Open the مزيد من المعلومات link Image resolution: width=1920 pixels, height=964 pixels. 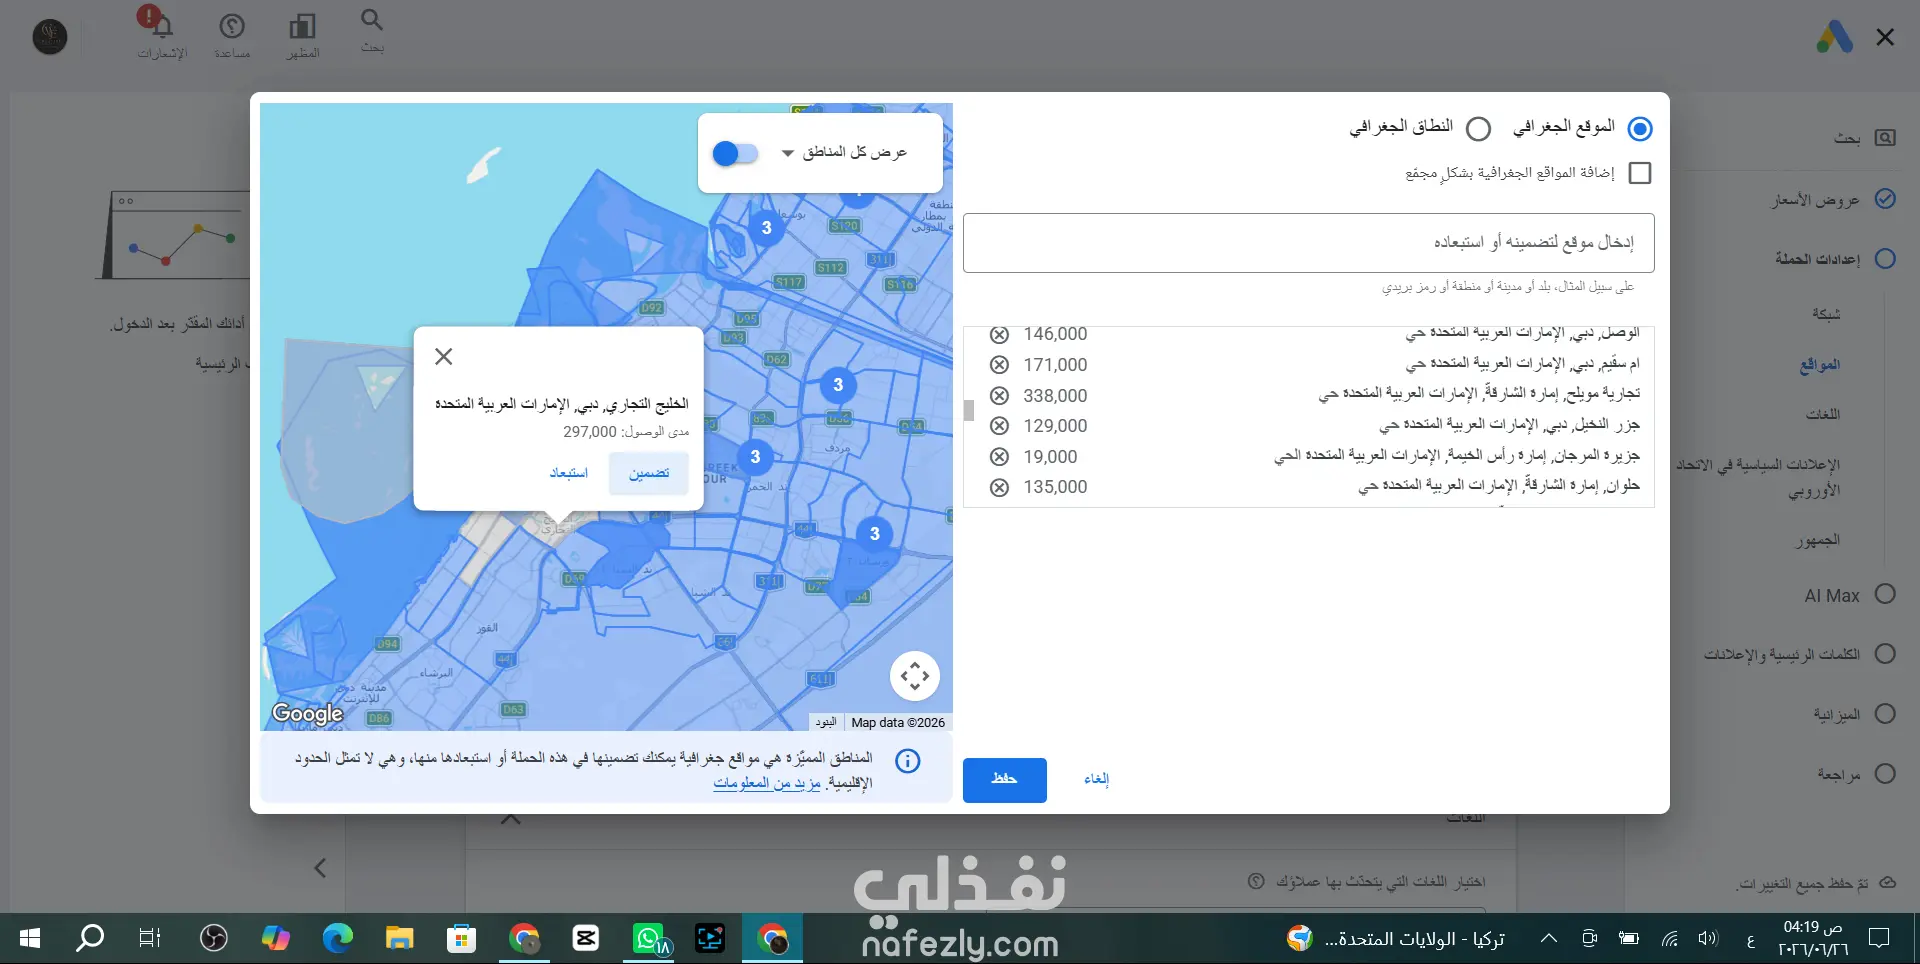tap(767, 783)
